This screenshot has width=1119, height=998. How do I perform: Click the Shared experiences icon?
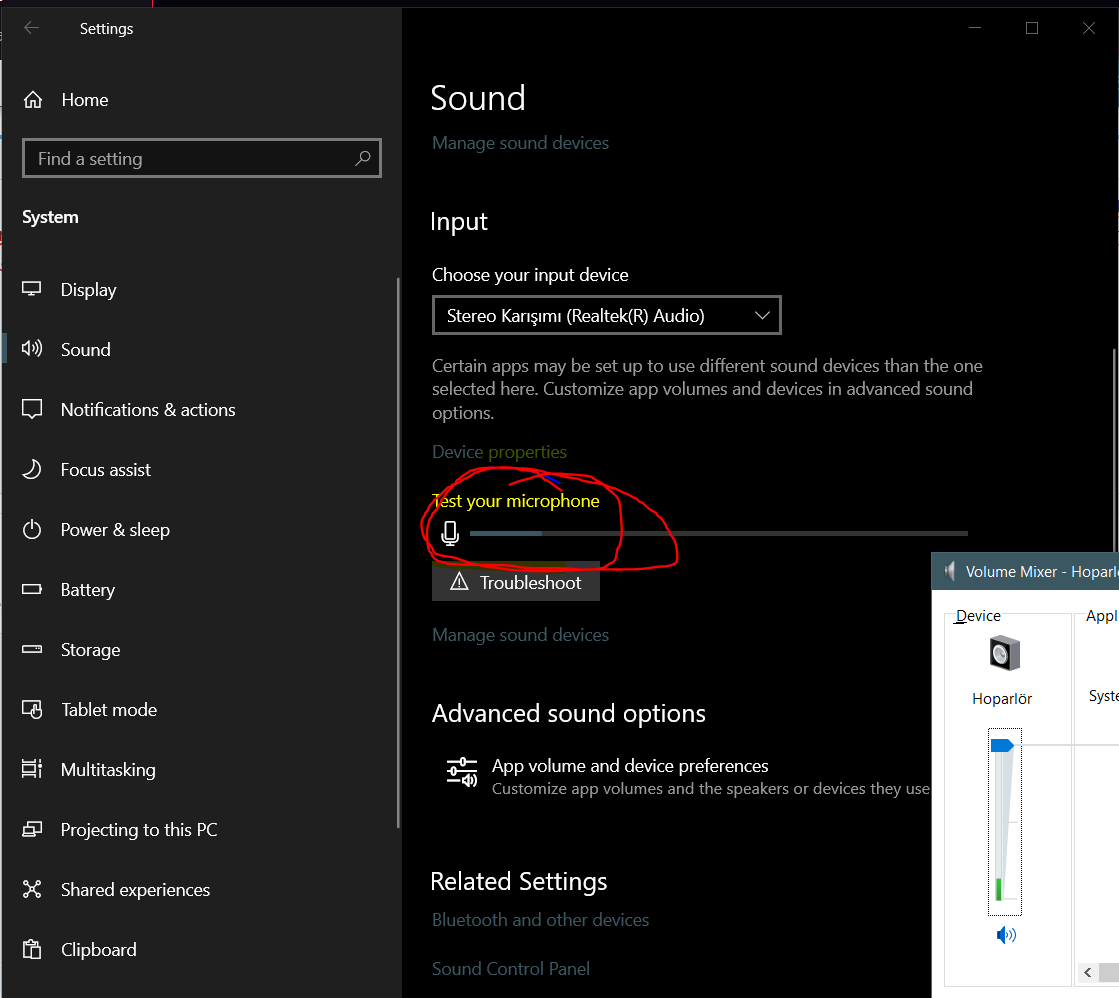32,890
